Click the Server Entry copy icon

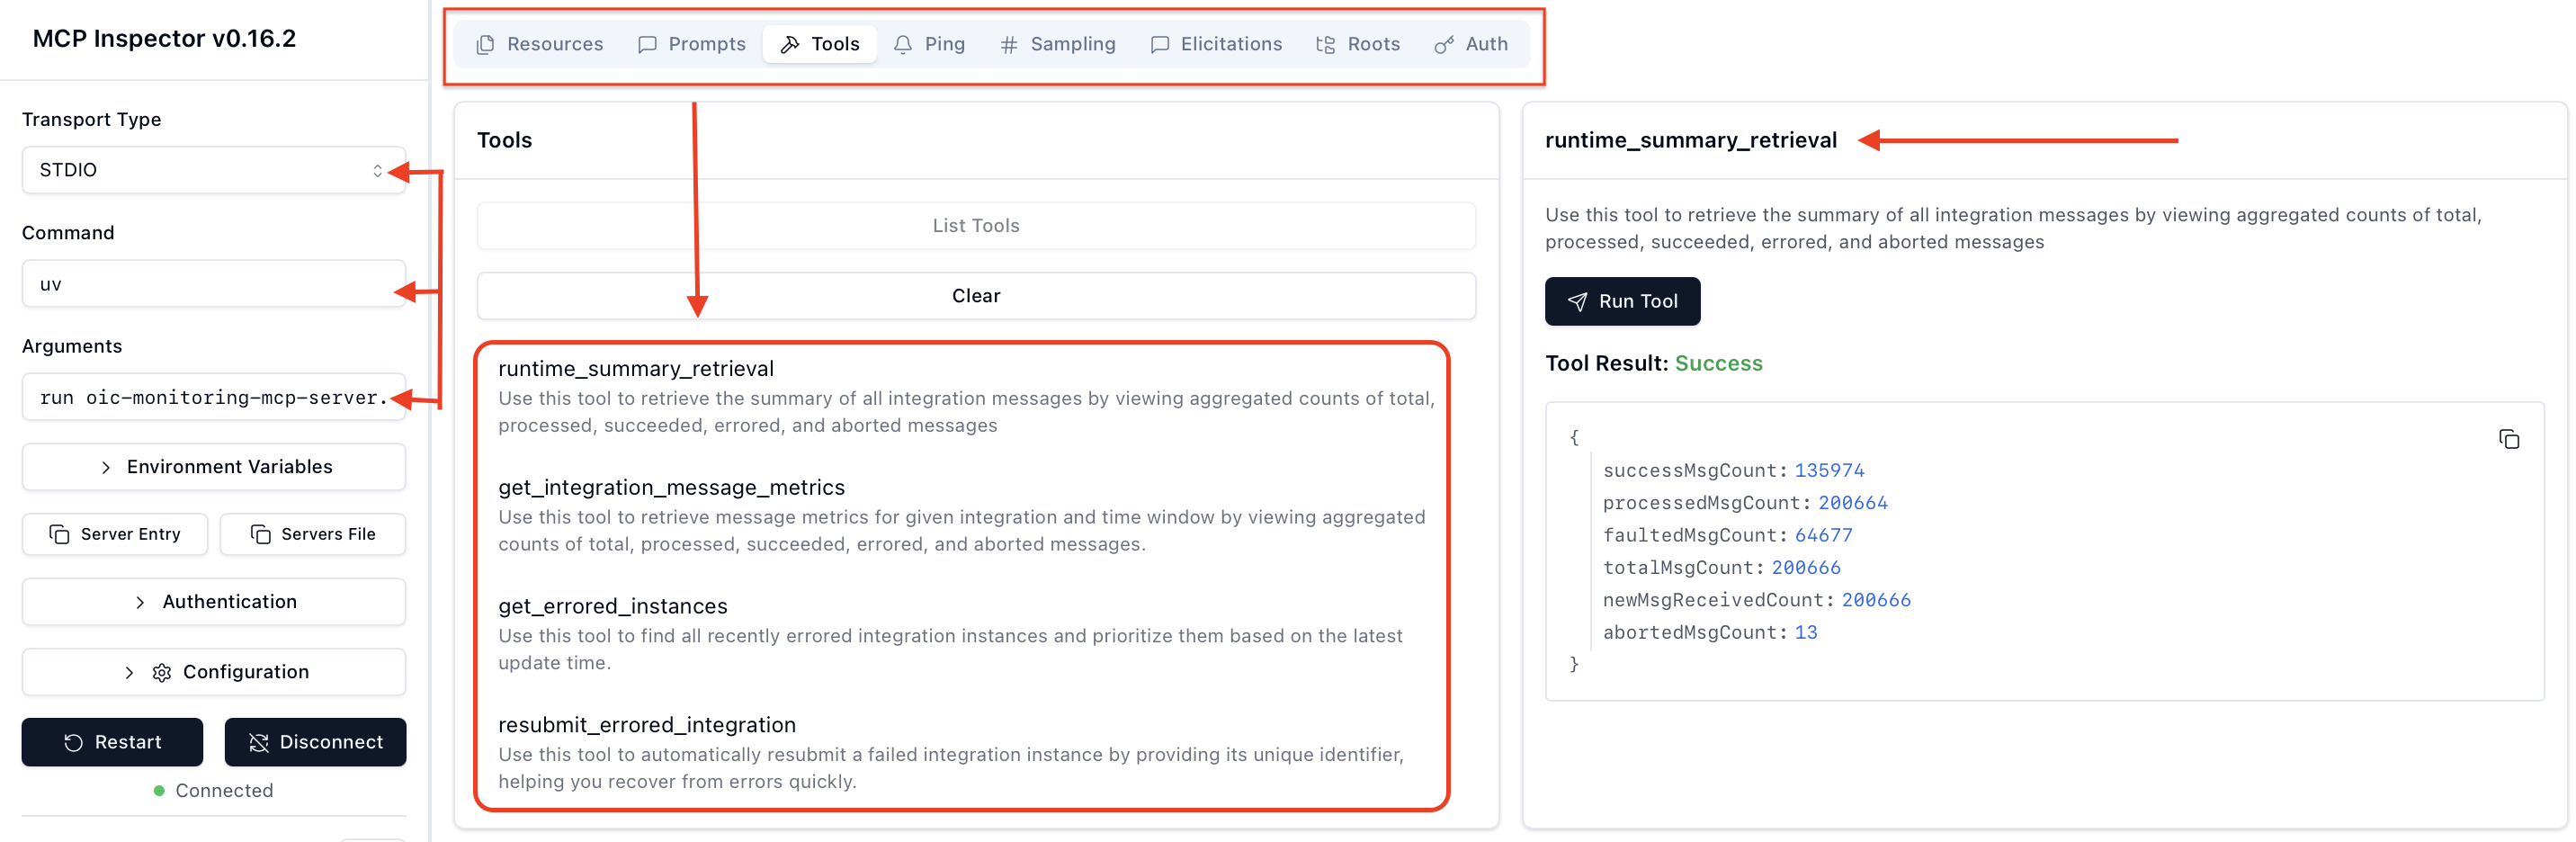tap(60, 534)
